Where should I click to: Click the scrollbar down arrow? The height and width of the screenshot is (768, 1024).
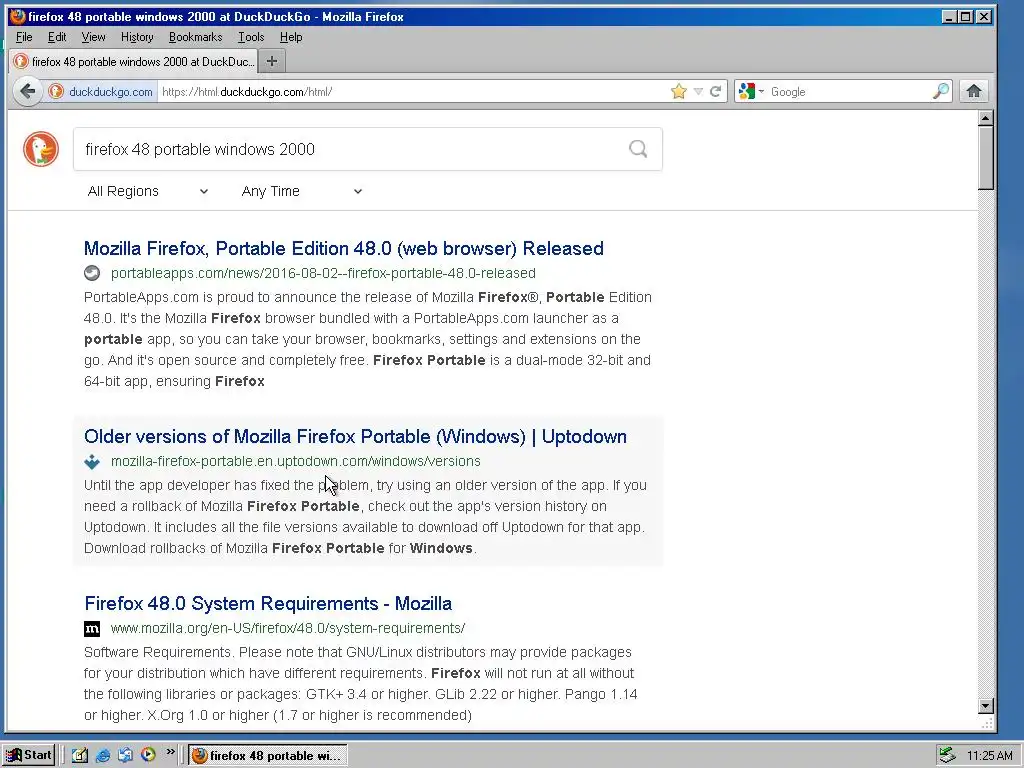pos(985,706)
